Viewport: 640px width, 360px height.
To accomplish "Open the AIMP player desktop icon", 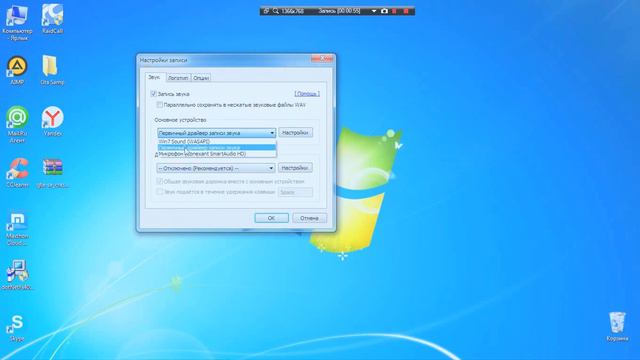I will [17, 70].
